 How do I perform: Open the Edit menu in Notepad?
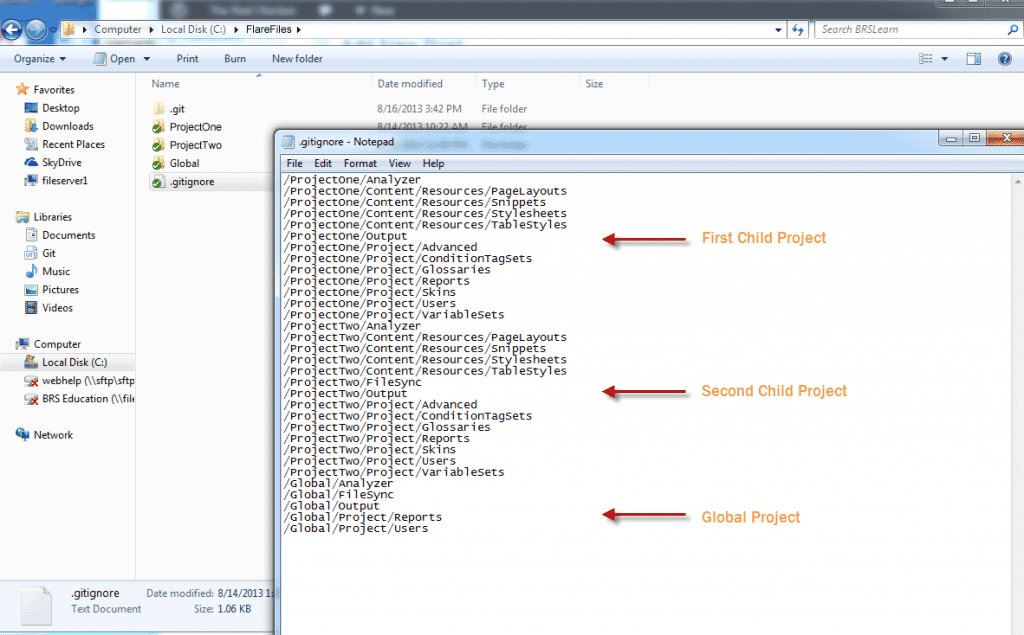click(323, 163)
